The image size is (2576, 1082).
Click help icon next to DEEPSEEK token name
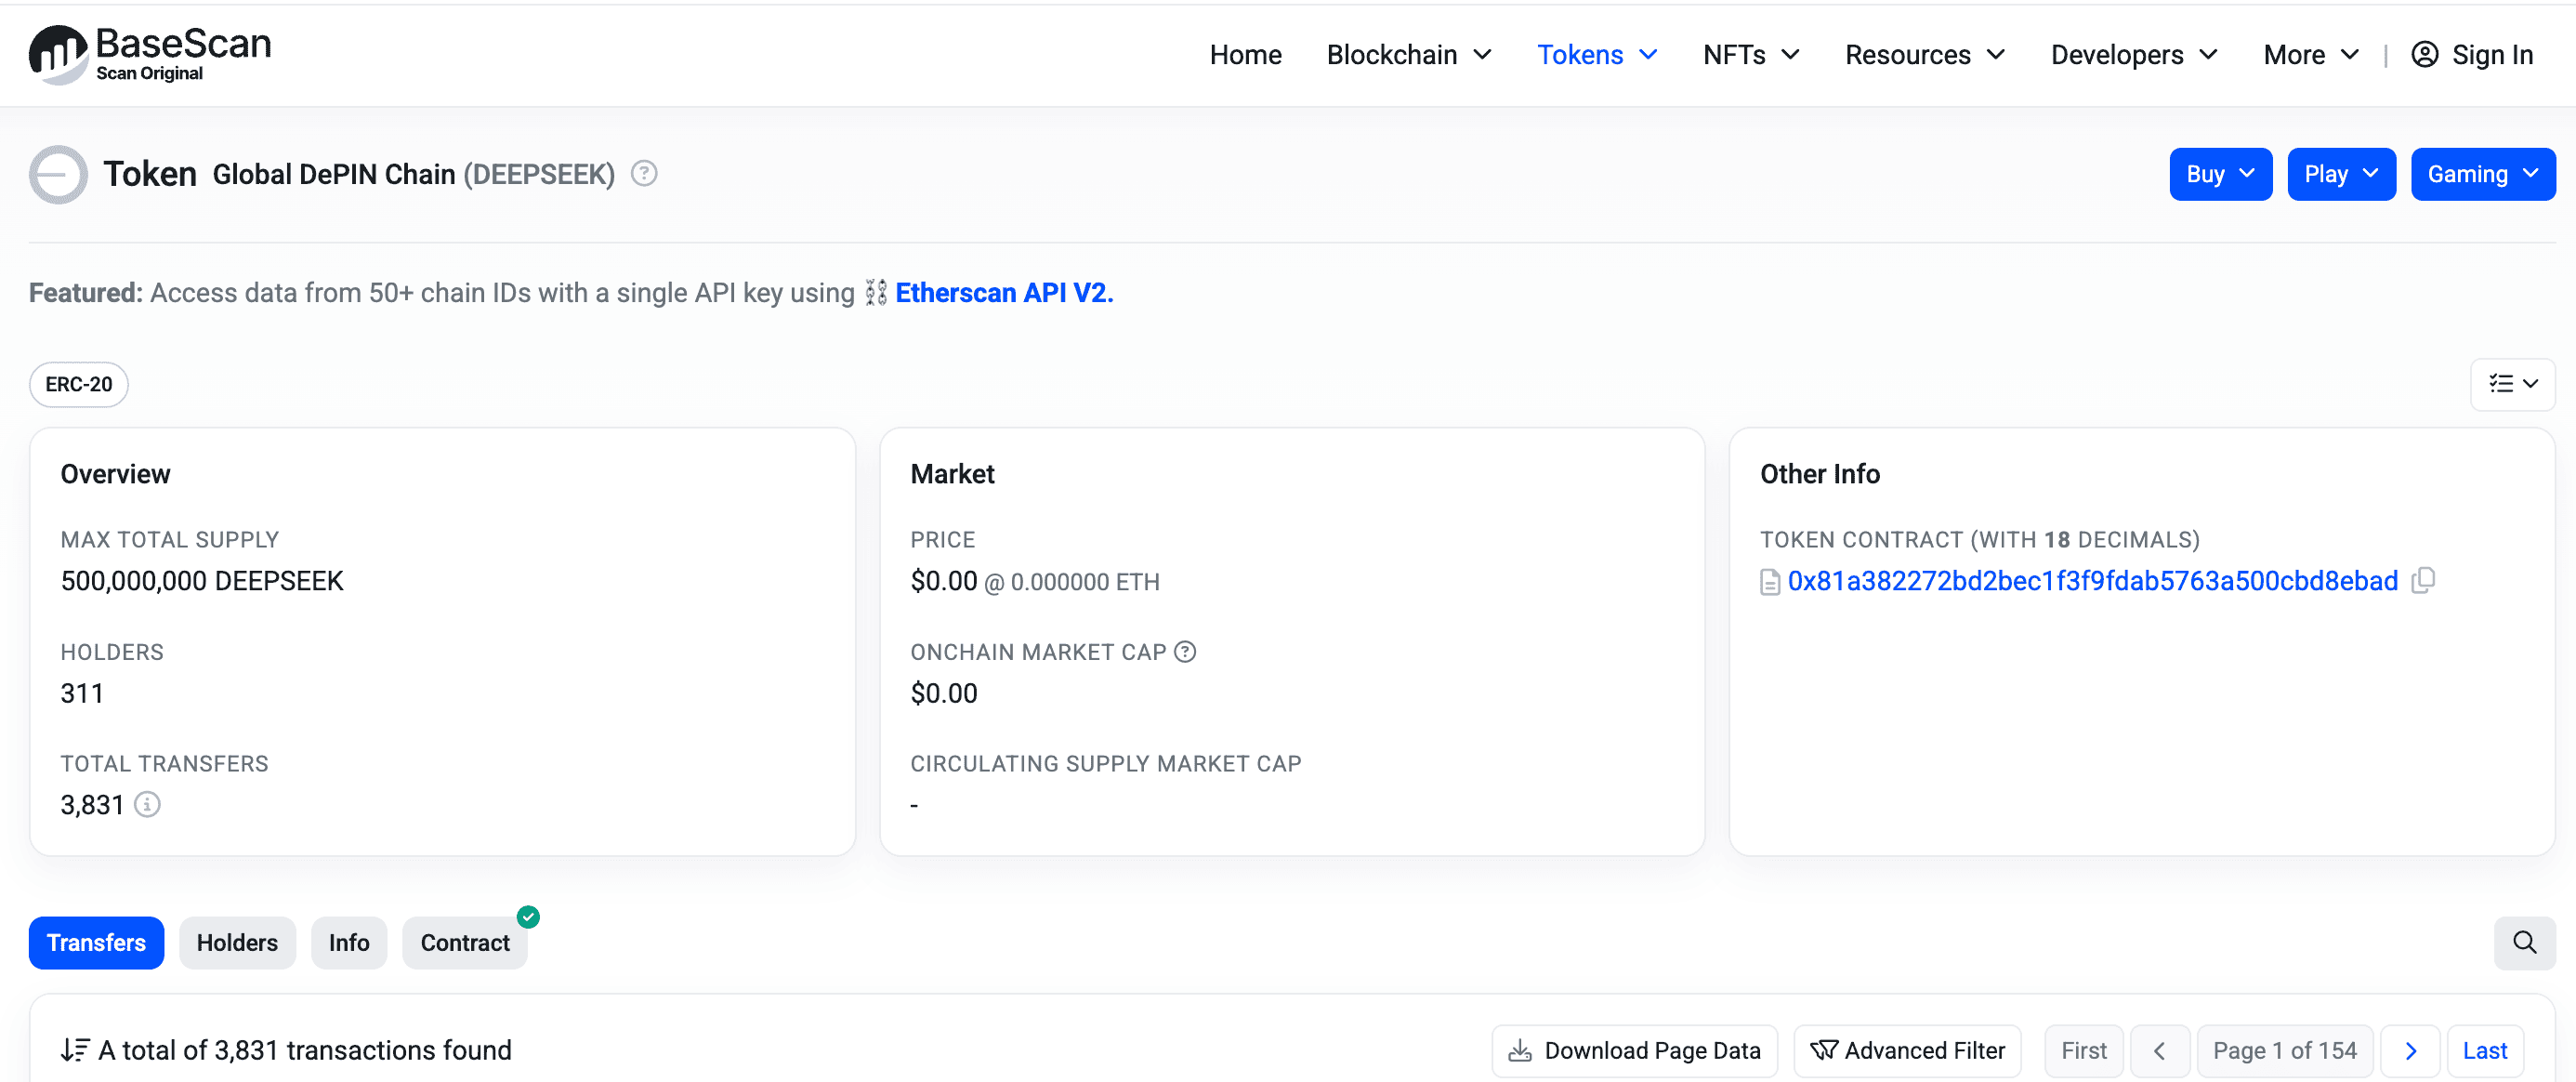[644, 174]
